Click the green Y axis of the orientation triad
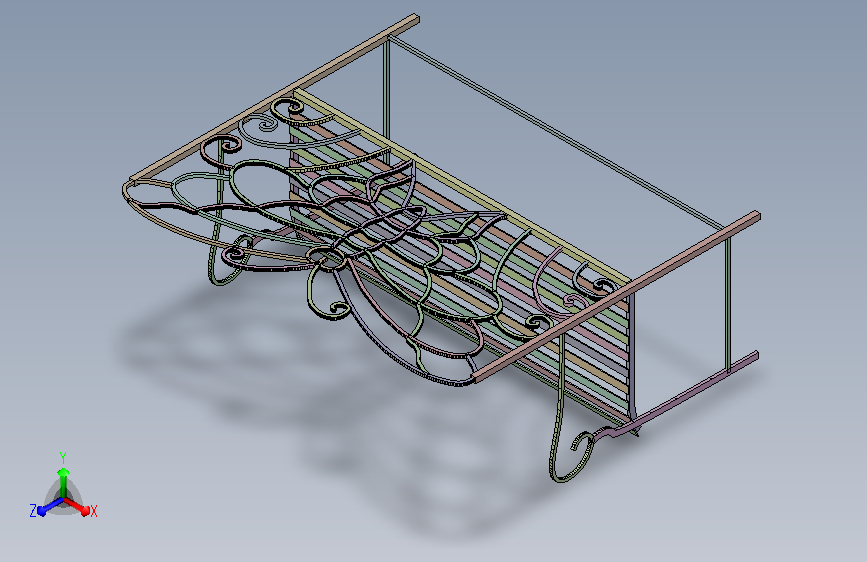This screenshot has width=867, height=562. (x=64, y=482)
